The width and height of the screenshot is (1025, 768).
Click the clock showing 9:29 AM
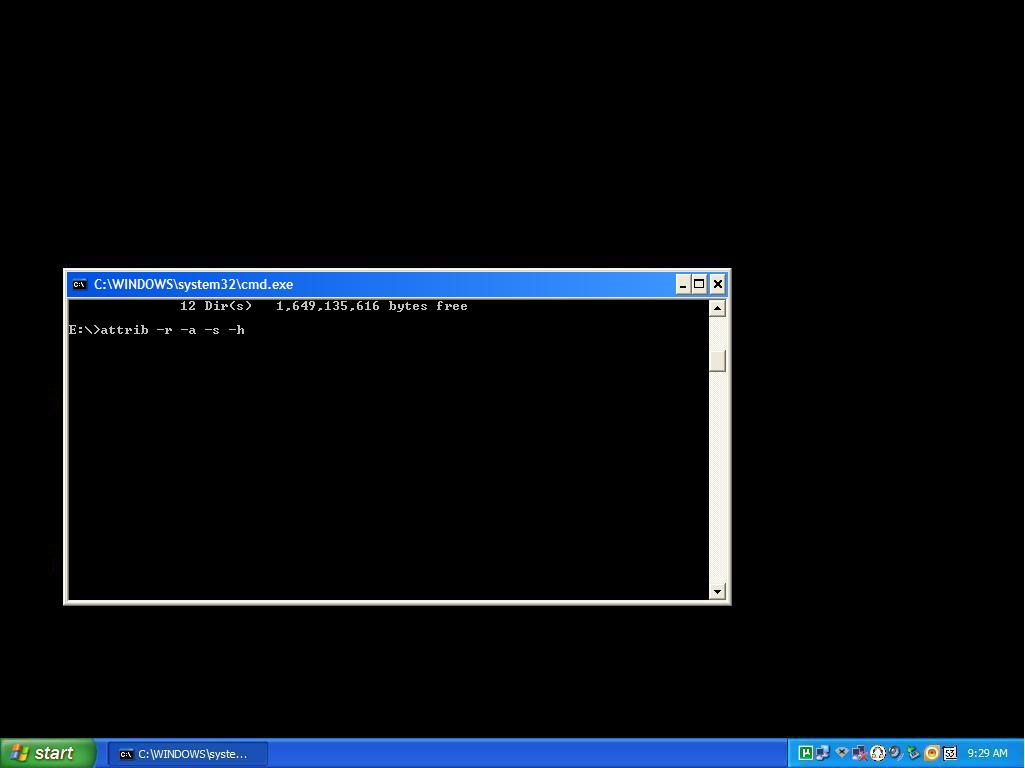988,753
